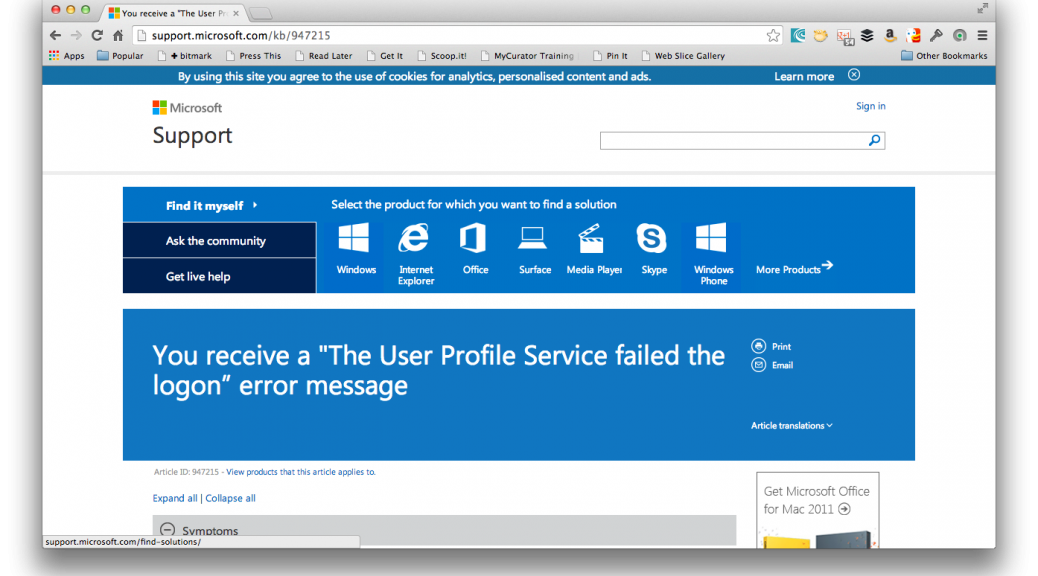Expand the Article translations dropdown
This screenshot has width=1038, height=576.
pyautogui.click(x=792, y=426)
